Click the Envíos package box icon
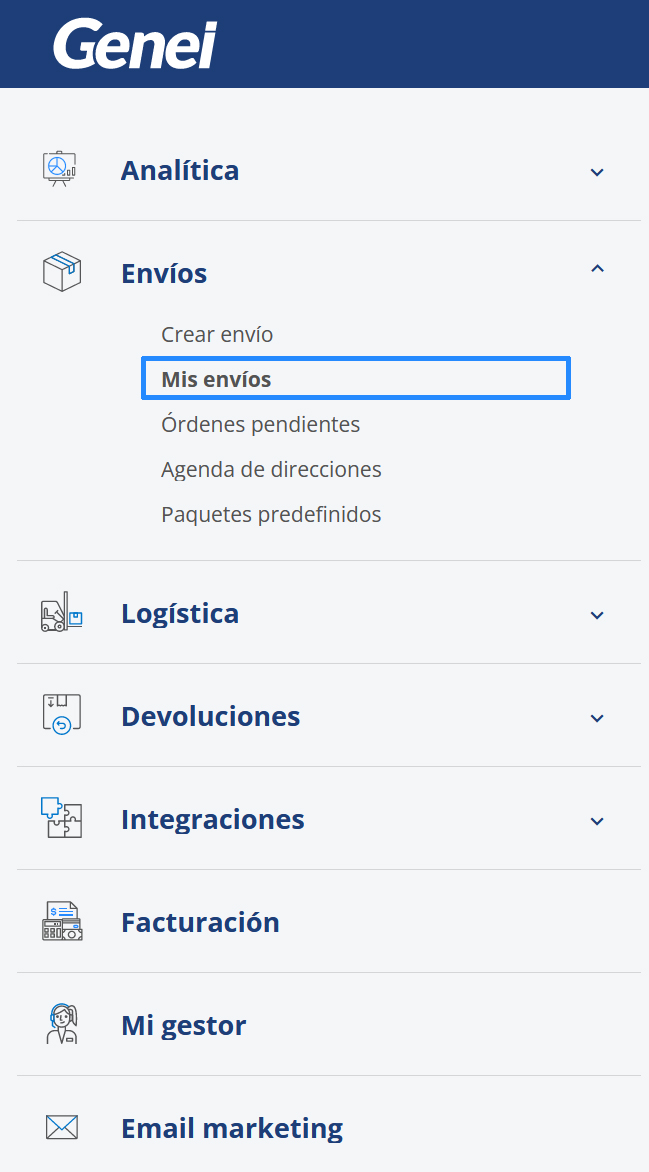The width and height of the screenshot is (649, 1172). point(61,272)
